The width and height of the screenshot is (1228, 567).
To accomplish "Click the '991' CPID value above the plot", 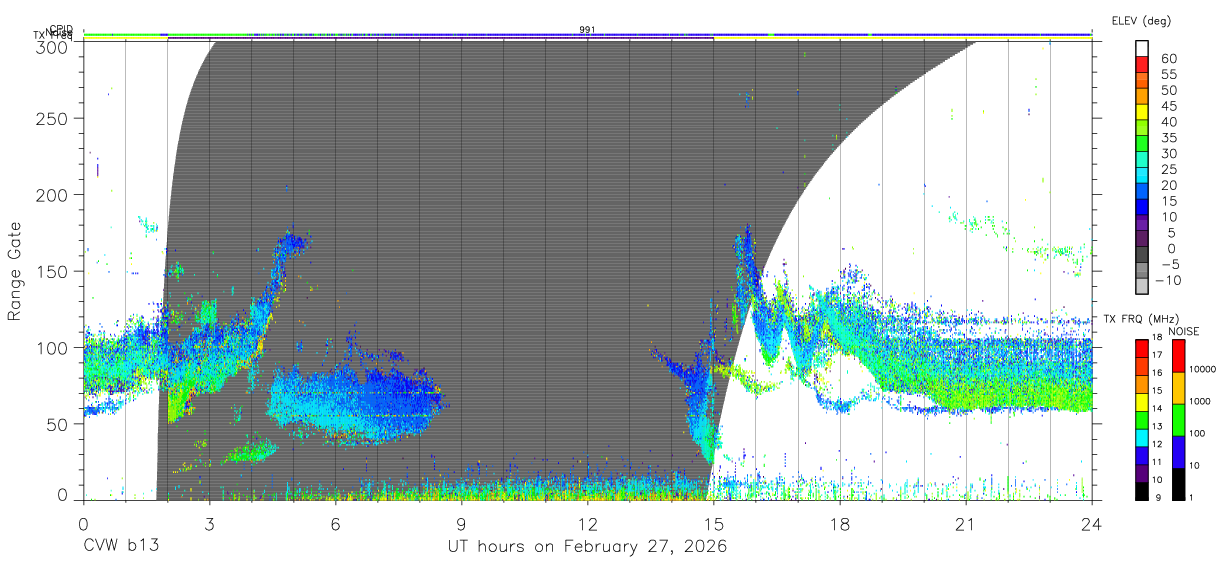I will tap(587, 30).
